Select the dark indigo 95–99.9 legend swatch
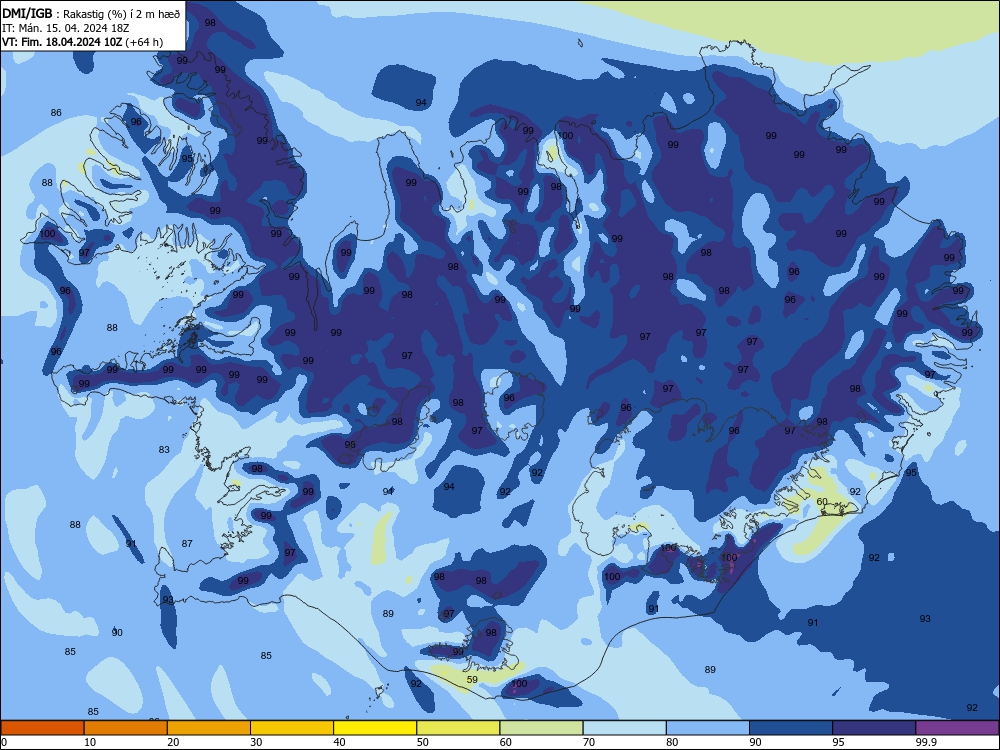 point(874,728)
